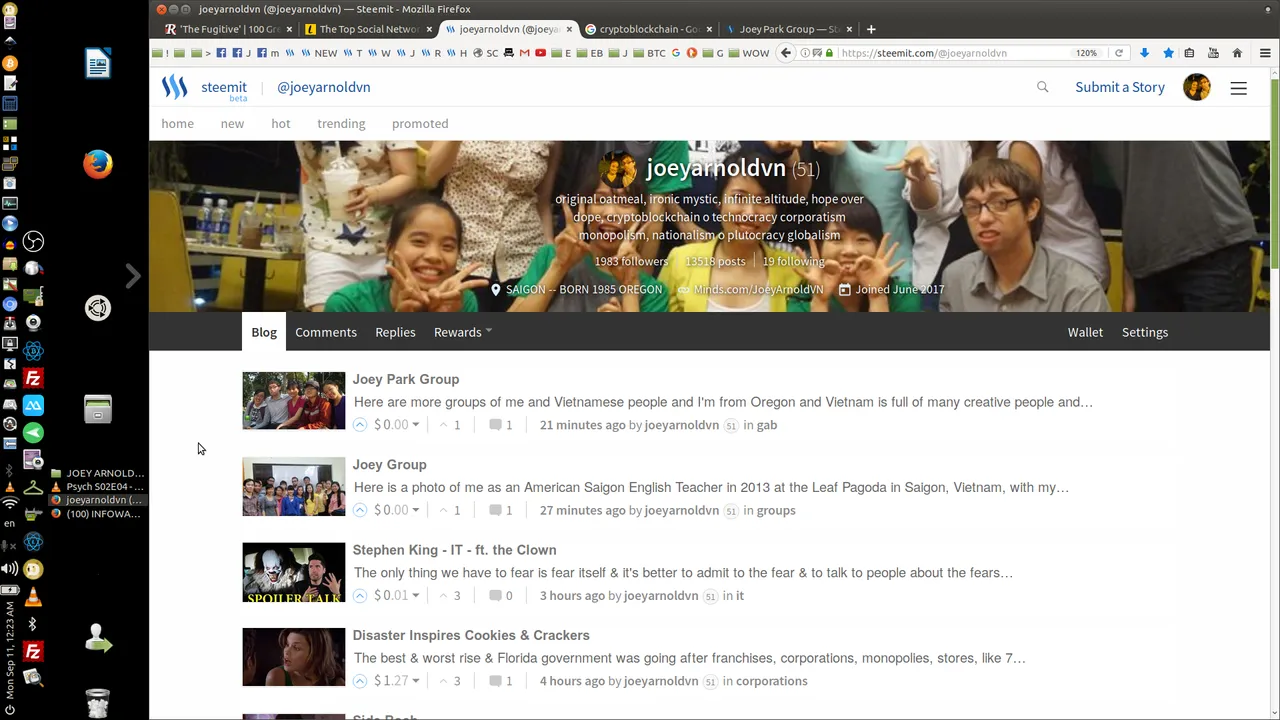1280x720 pixels.
Task: Click 1983 followers count
Action: point(631,261)
